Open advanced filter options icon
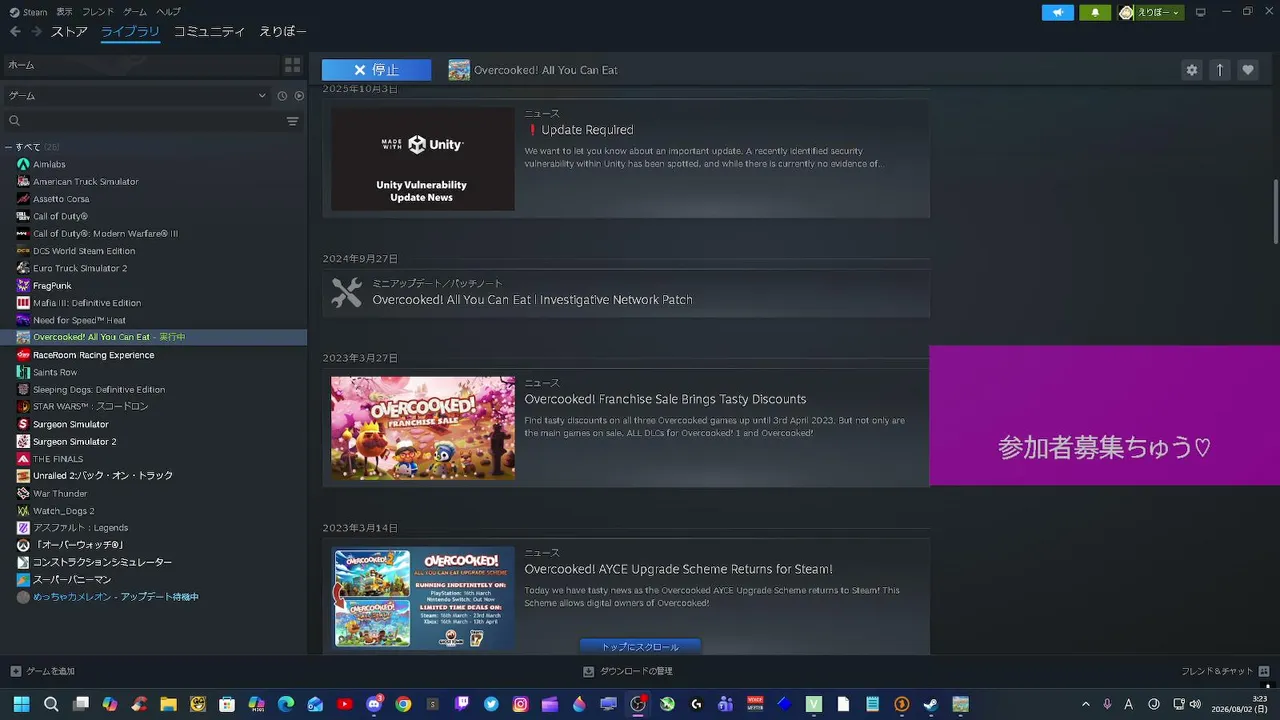The width and height of the screenshot is (1280, 720). pos(293,121)
